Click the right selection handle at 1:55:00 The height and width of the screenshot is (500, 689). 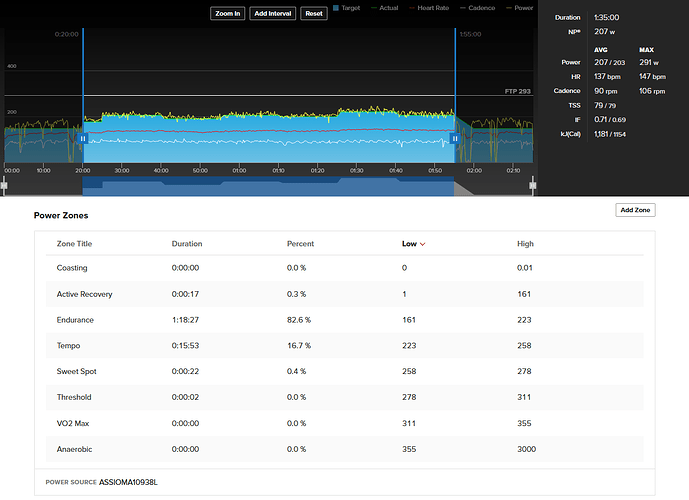click(455, 139)
